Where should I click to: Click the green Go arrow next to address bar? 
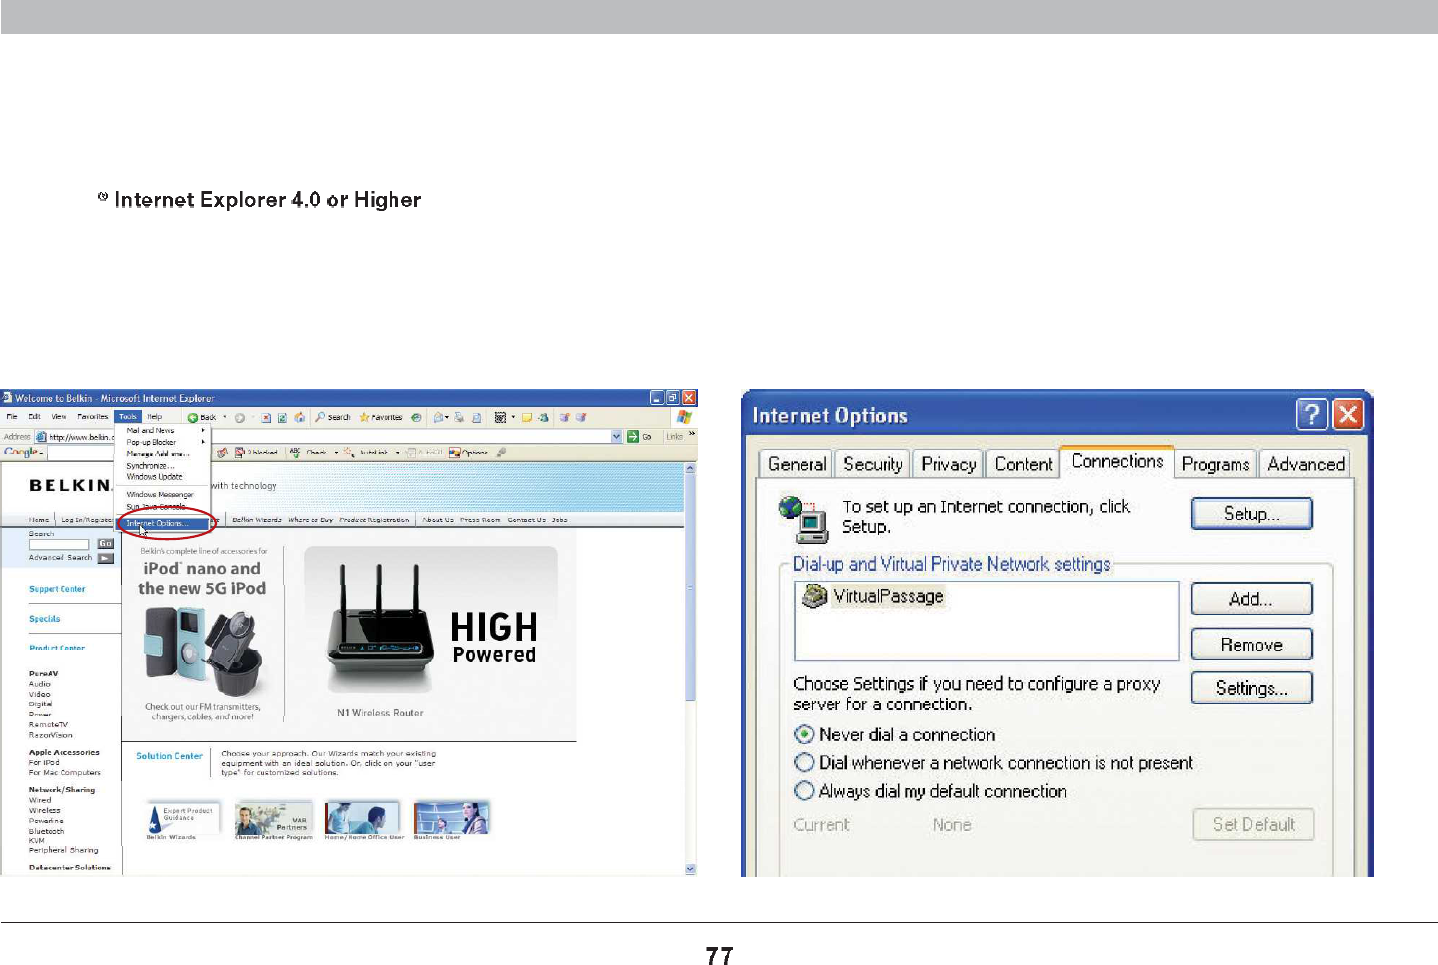(x=632, y=436)
